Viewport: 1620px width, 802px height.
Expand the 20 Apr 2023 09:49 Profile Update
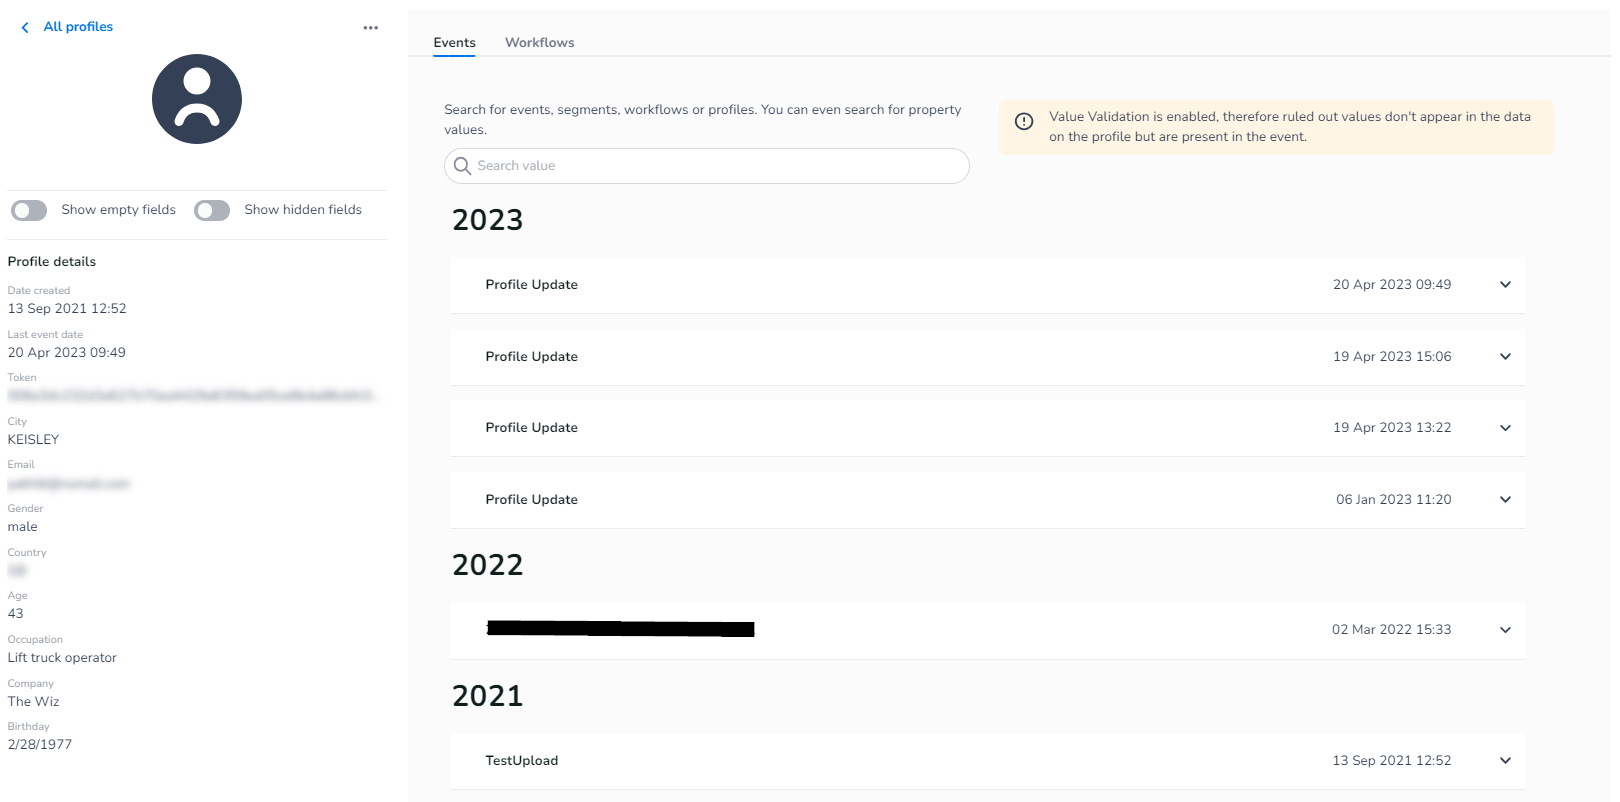click(x=1504, y=285)
